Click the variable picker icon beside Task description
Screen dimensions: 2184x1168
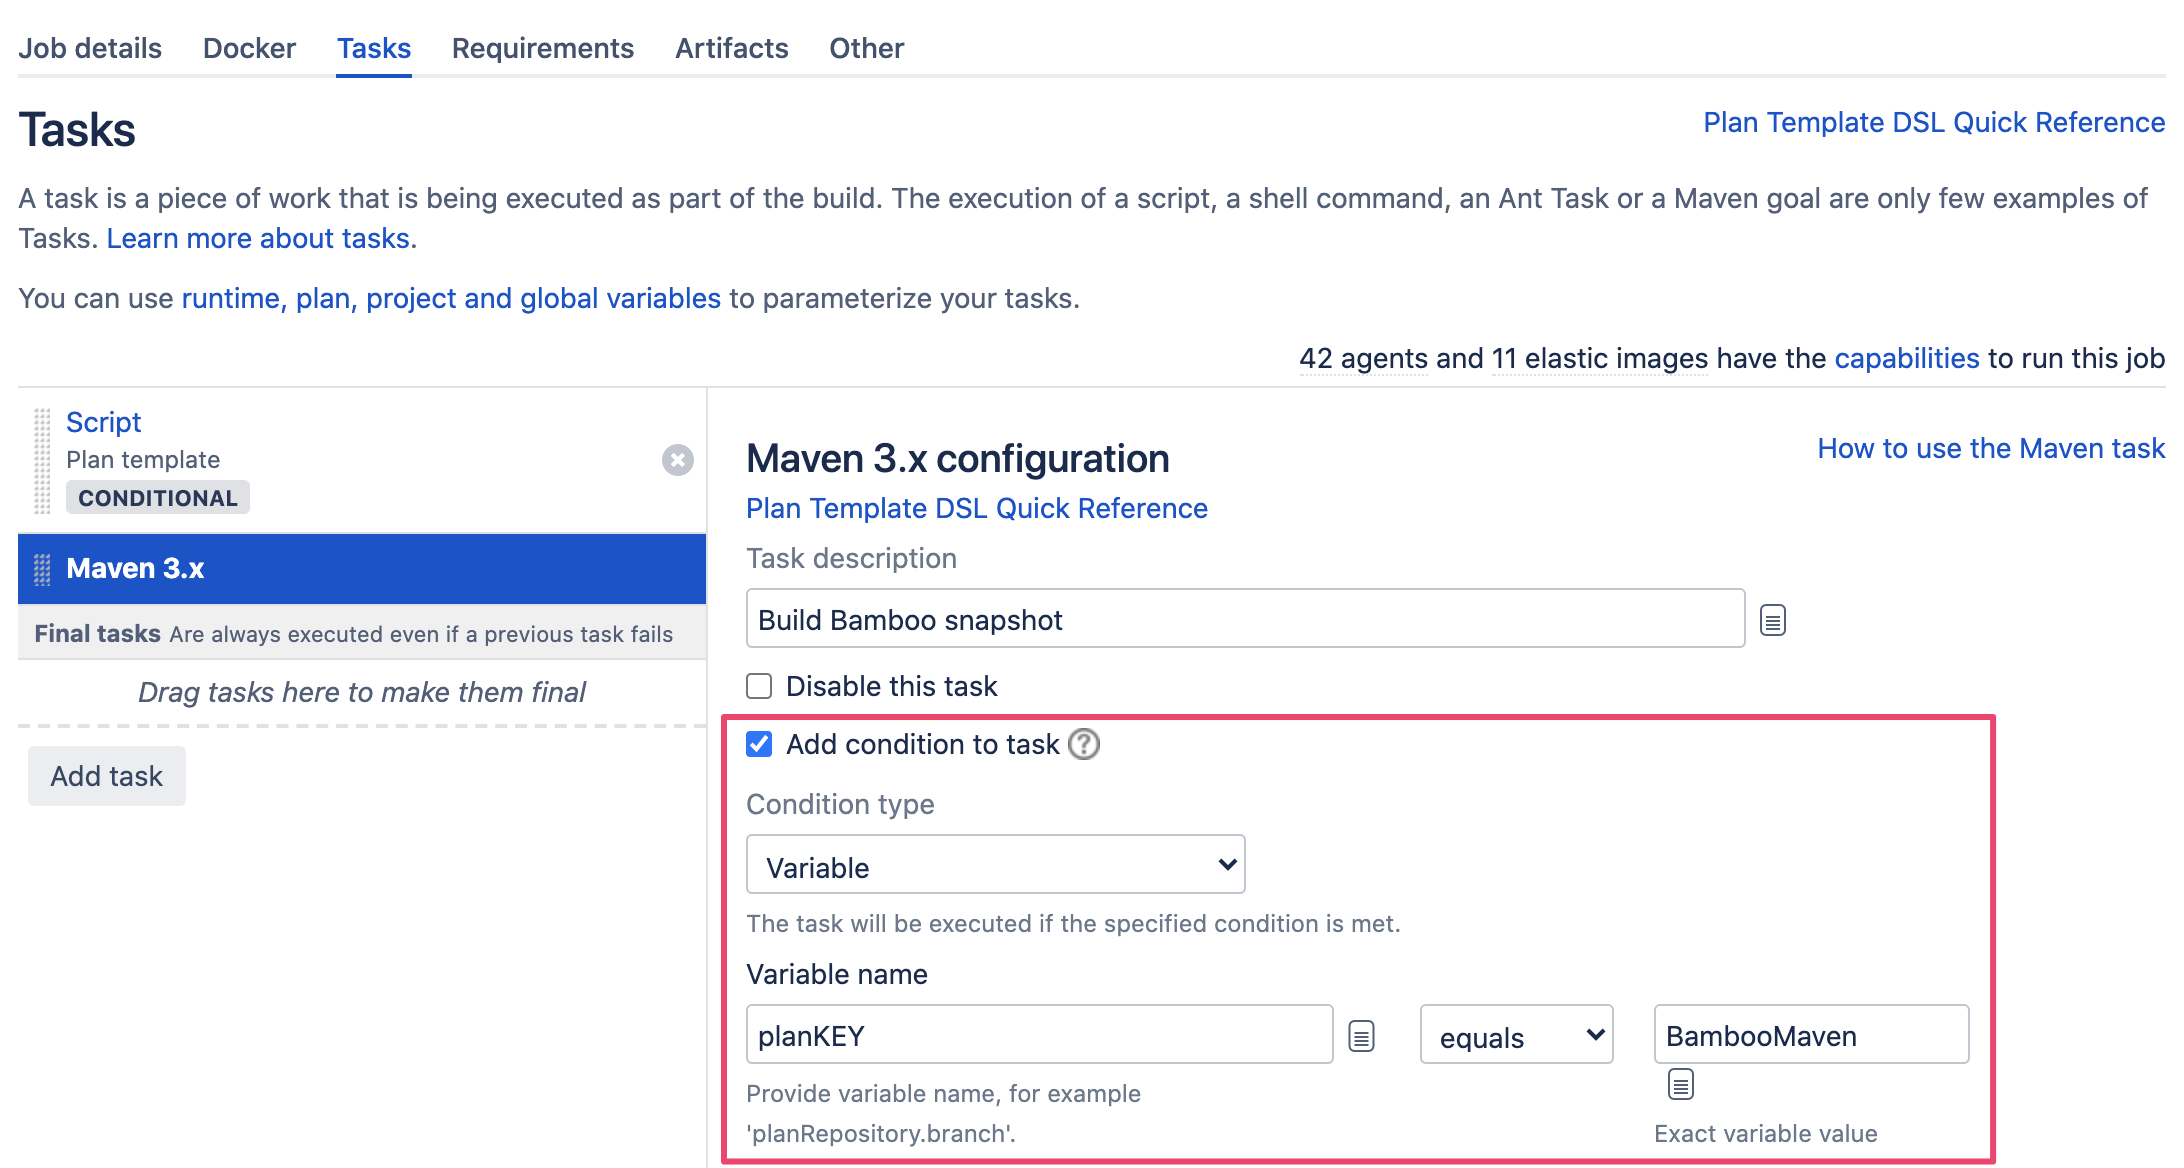[1773, 620]
